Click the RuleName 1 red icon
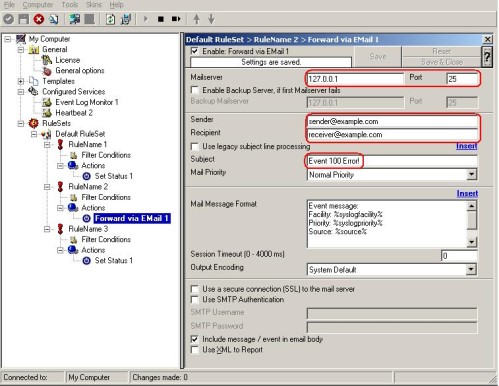Screen dimensions: 499x386 (x=60, y=144)
